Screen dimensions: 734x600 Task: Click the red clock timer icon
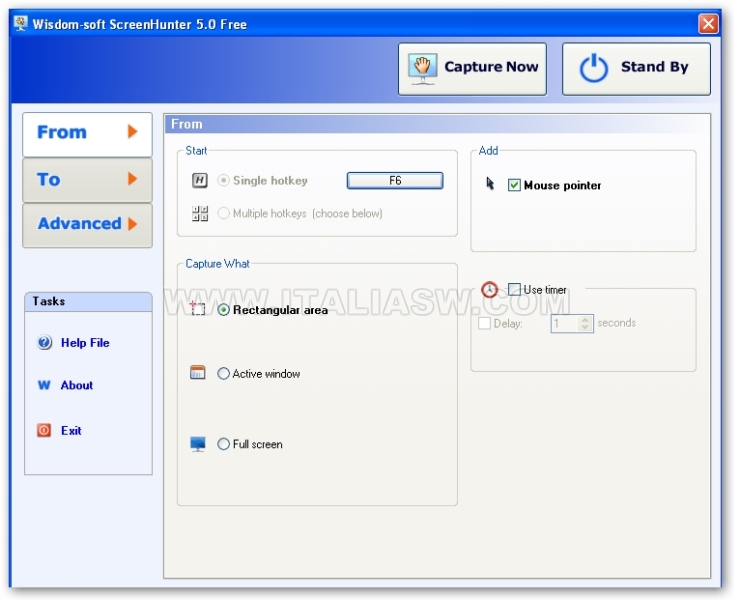coord(490,290)
